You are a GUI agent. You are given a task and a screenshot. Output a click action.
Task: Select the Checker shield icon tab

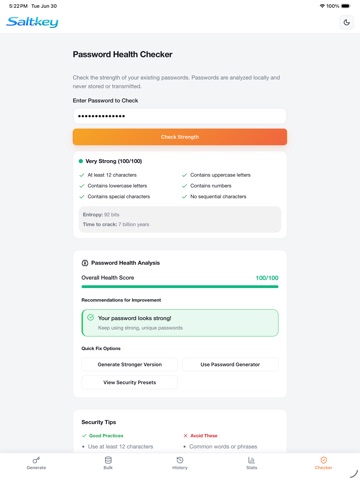point(323,460)
